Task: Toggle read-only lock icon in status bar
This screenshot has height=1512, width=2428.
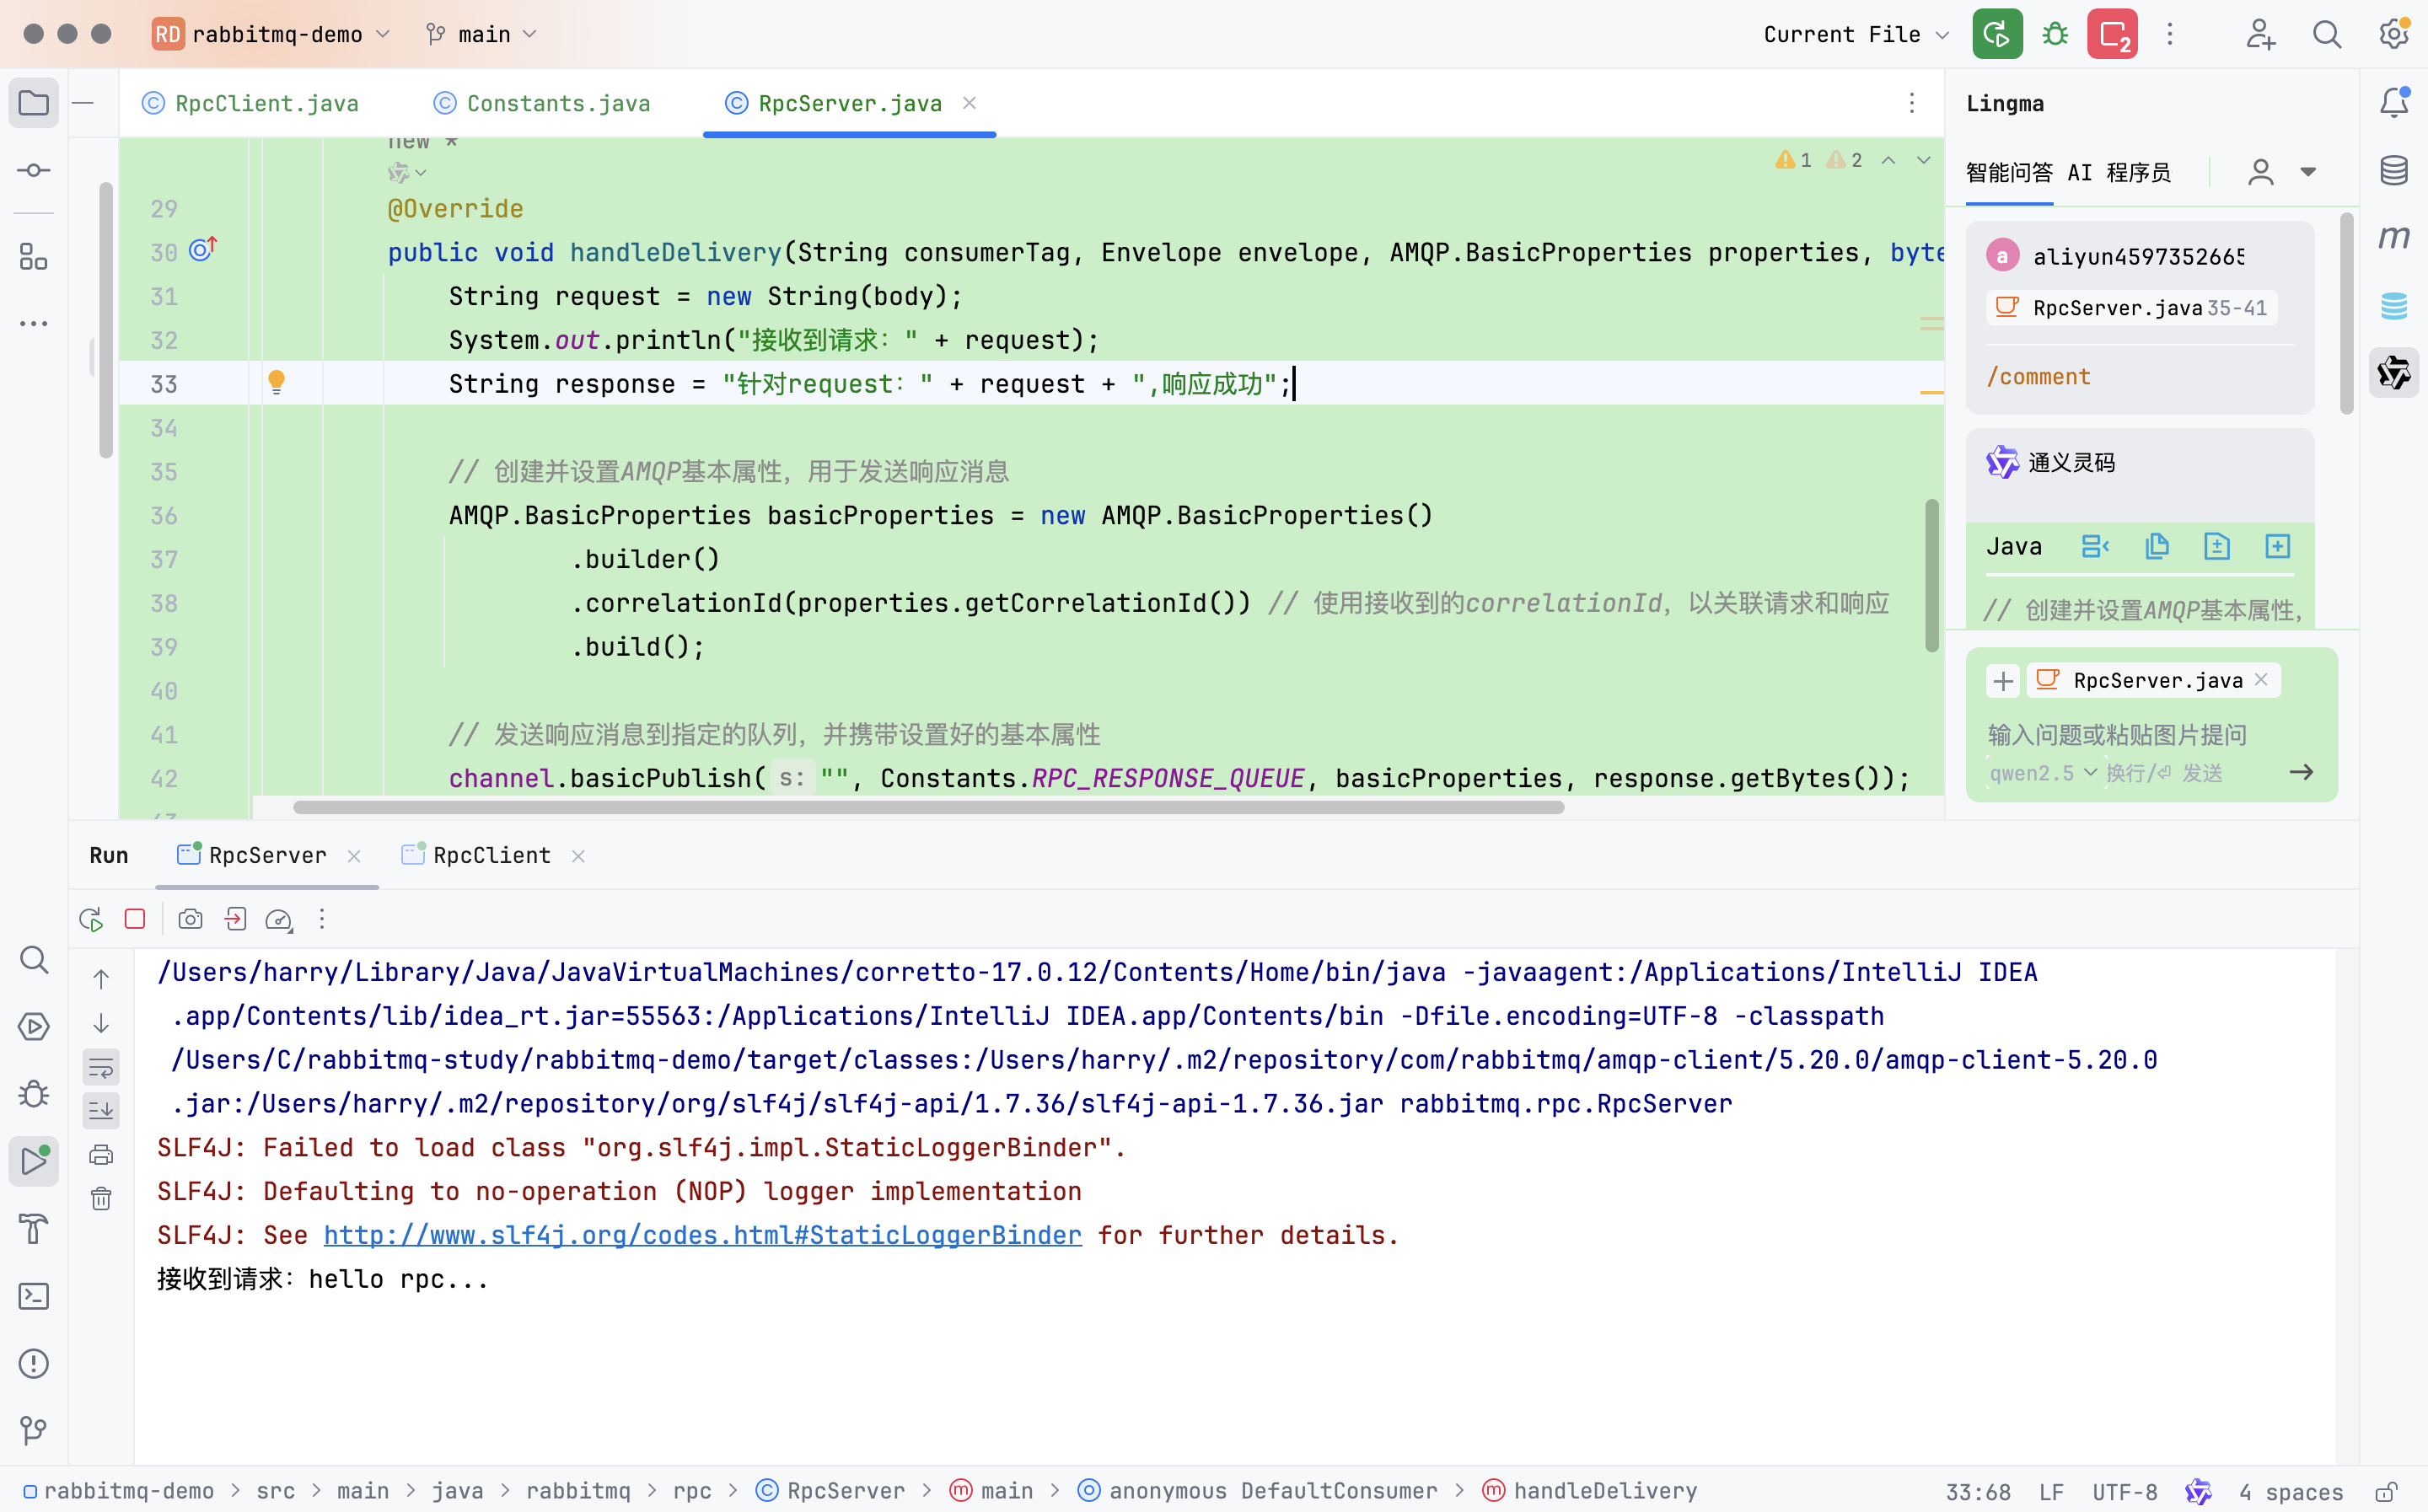Action: coord(2387,1491)
